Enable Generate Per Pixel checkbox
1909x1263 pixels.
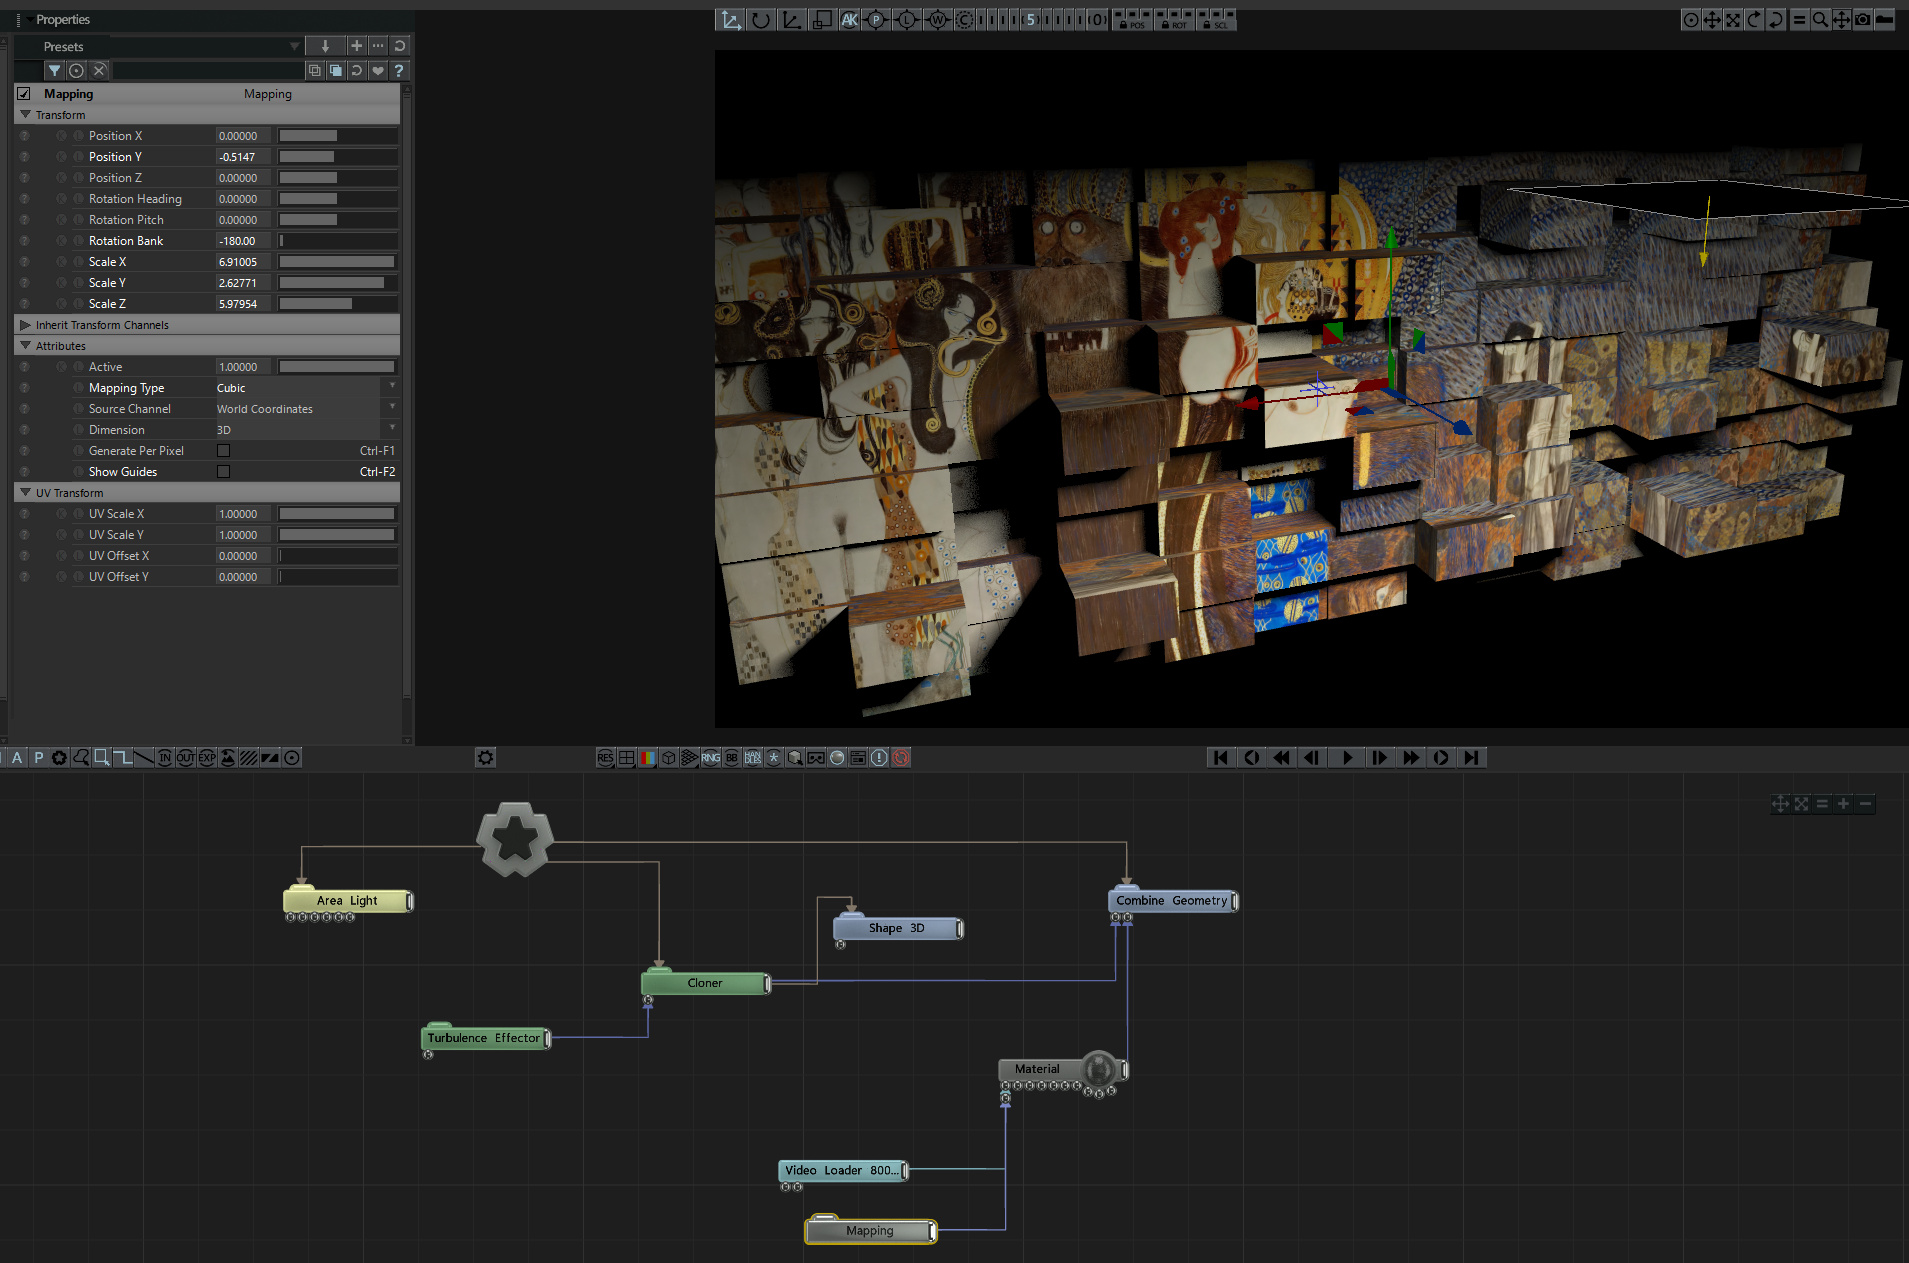click(223, 451)
